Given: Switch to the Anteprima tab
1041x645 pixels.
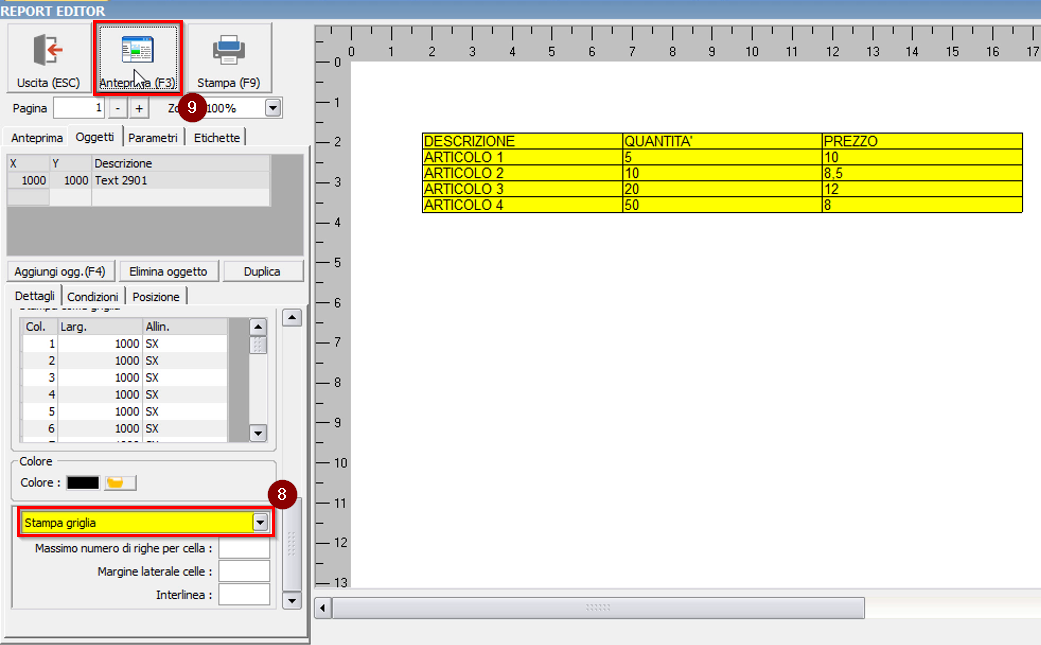Looking at the screenshot, I should (x=37, y=138).
